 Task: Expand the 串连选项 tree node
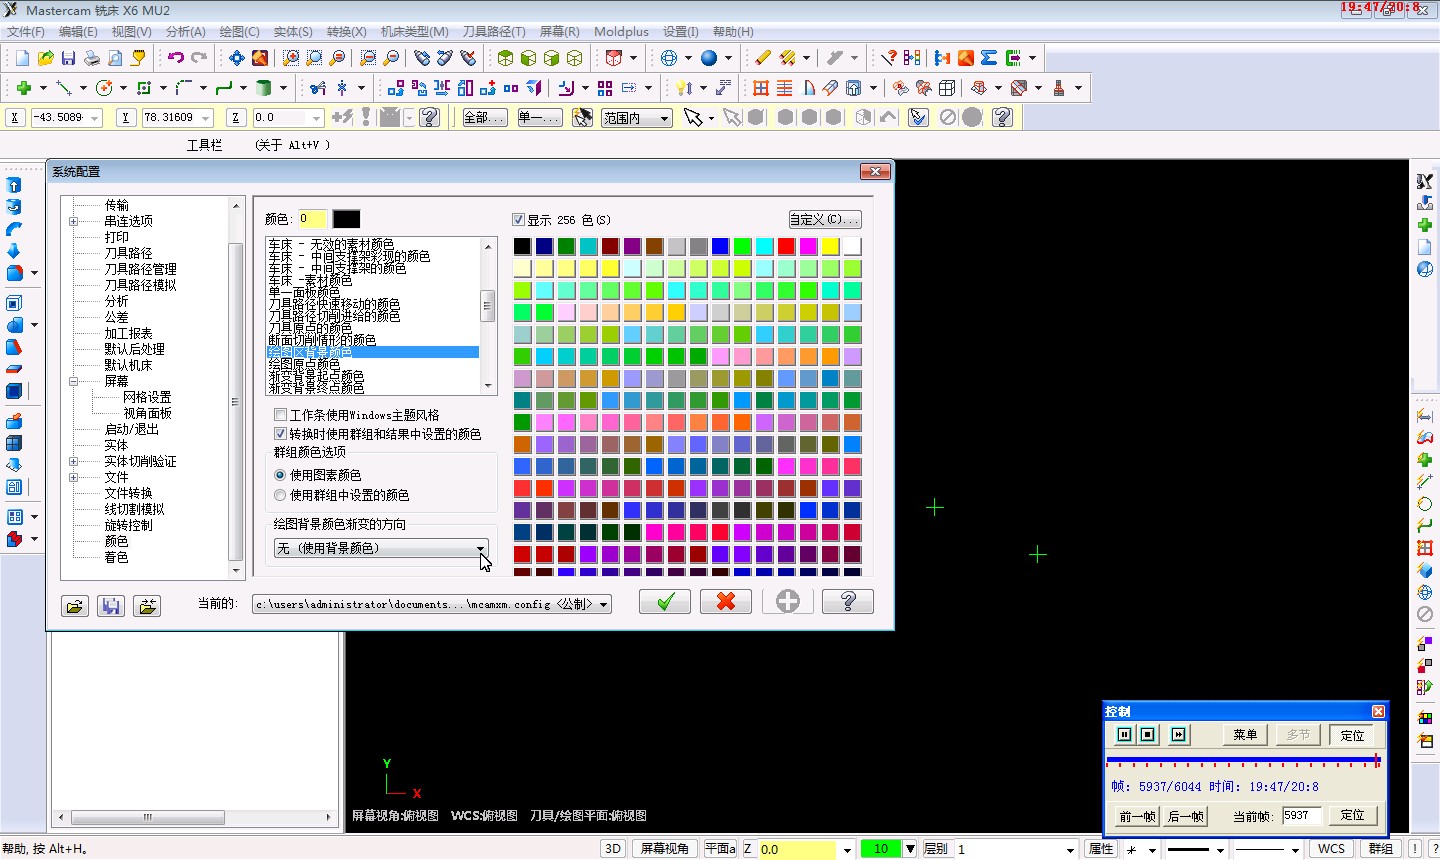(x=73, y=221)
